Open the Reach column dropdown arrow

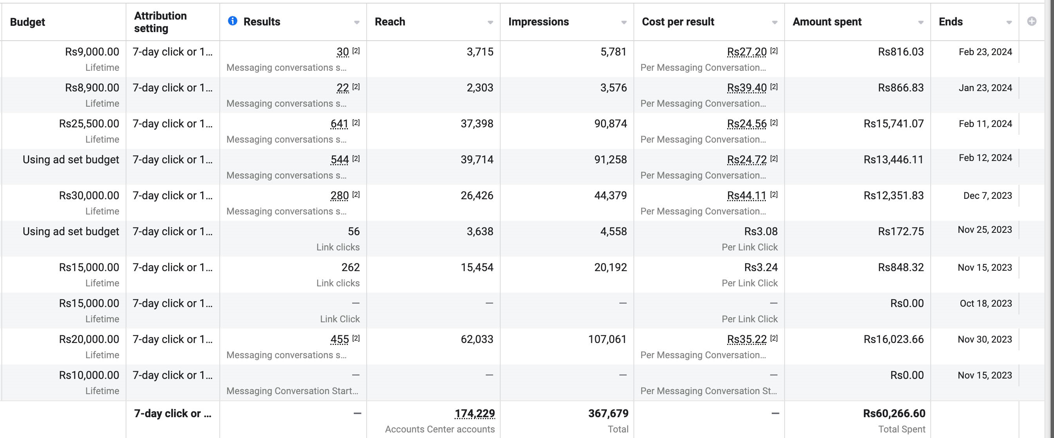(x=490, y=22)
